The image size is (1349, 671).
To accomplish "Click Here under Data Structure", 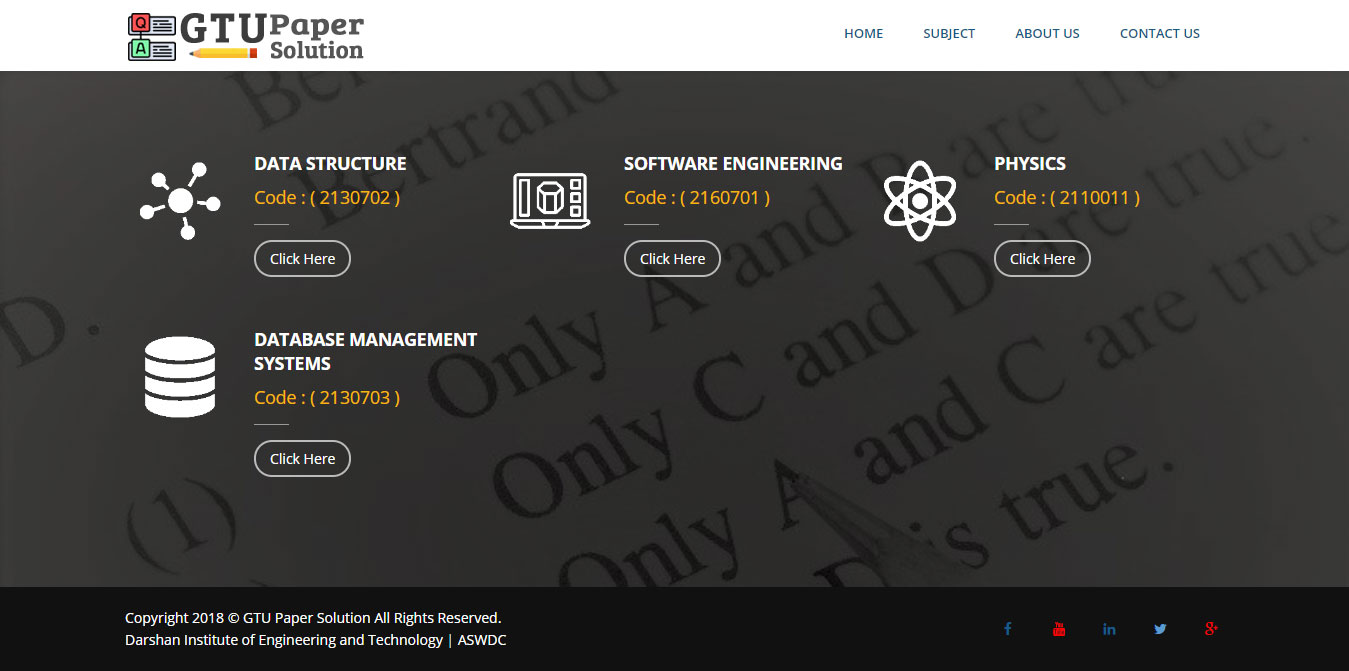I will pos(302,258).
